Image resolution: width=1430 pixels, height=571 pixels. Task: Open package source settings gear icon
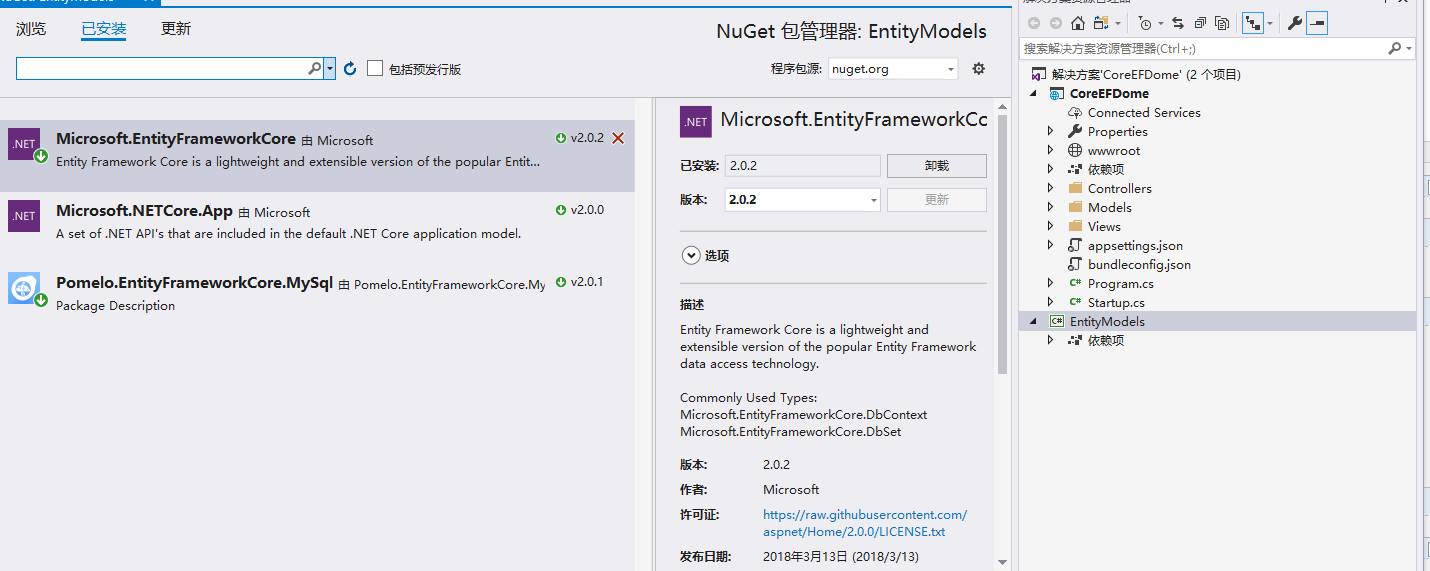pyautogui.click(x=979, y=69)
